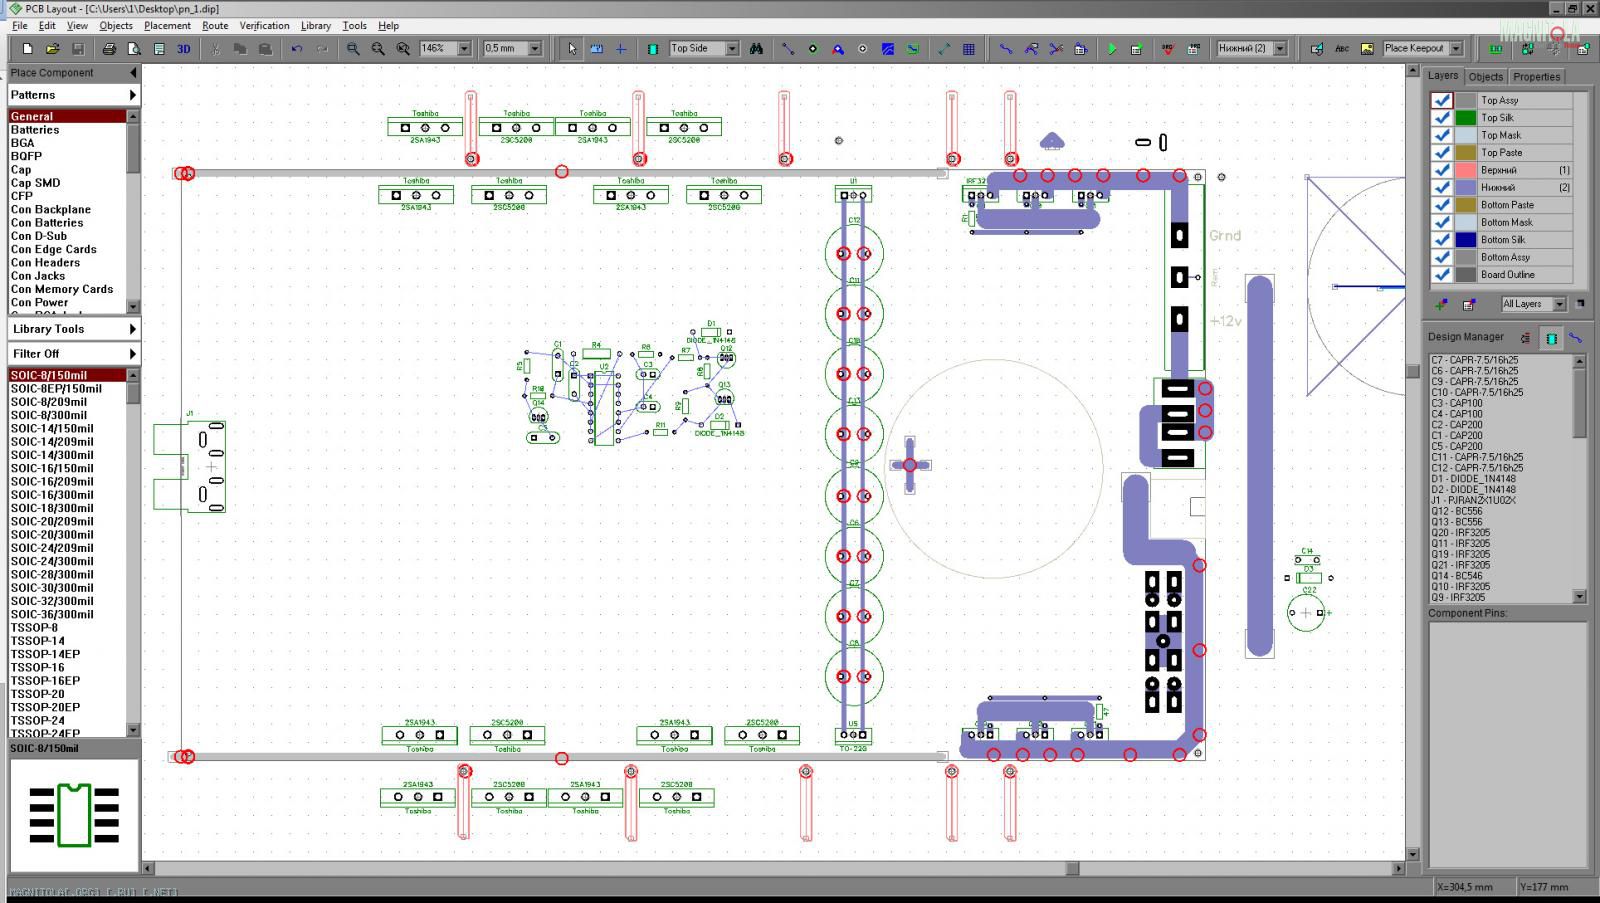Click the Library Tools button
The height and width of the screenshot is (903, 1600).
click(x=73, y=329)
